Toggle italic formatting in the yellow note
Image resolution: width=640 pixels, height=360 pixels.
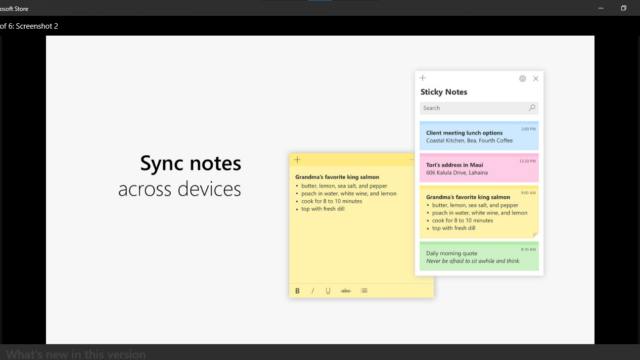313,291
